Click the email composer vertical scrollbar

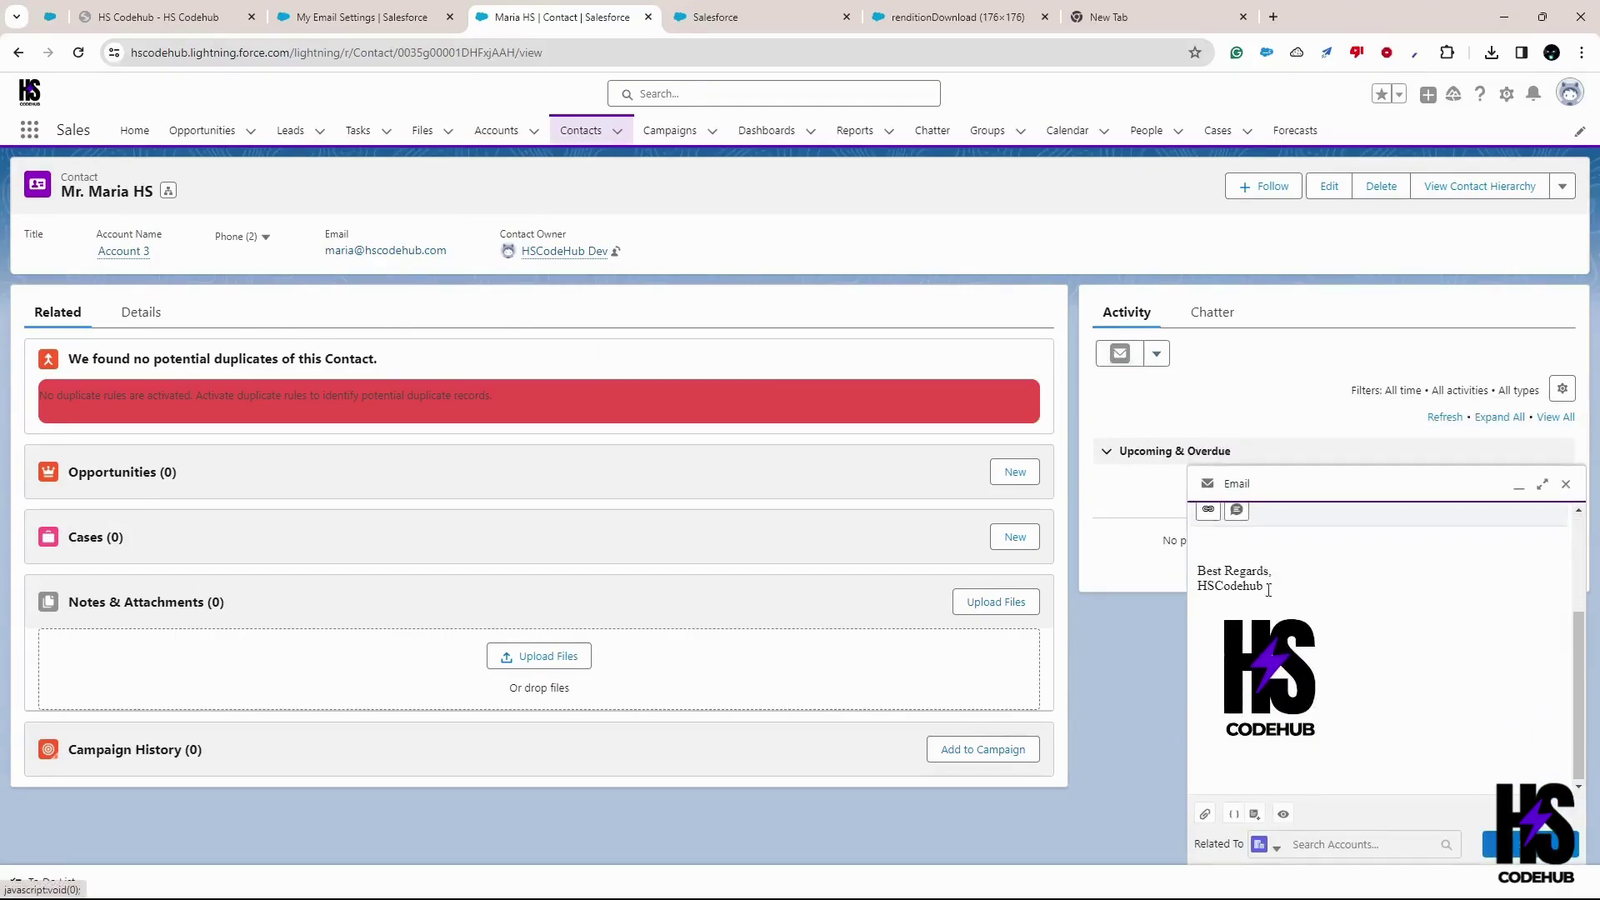[1579, 694]
